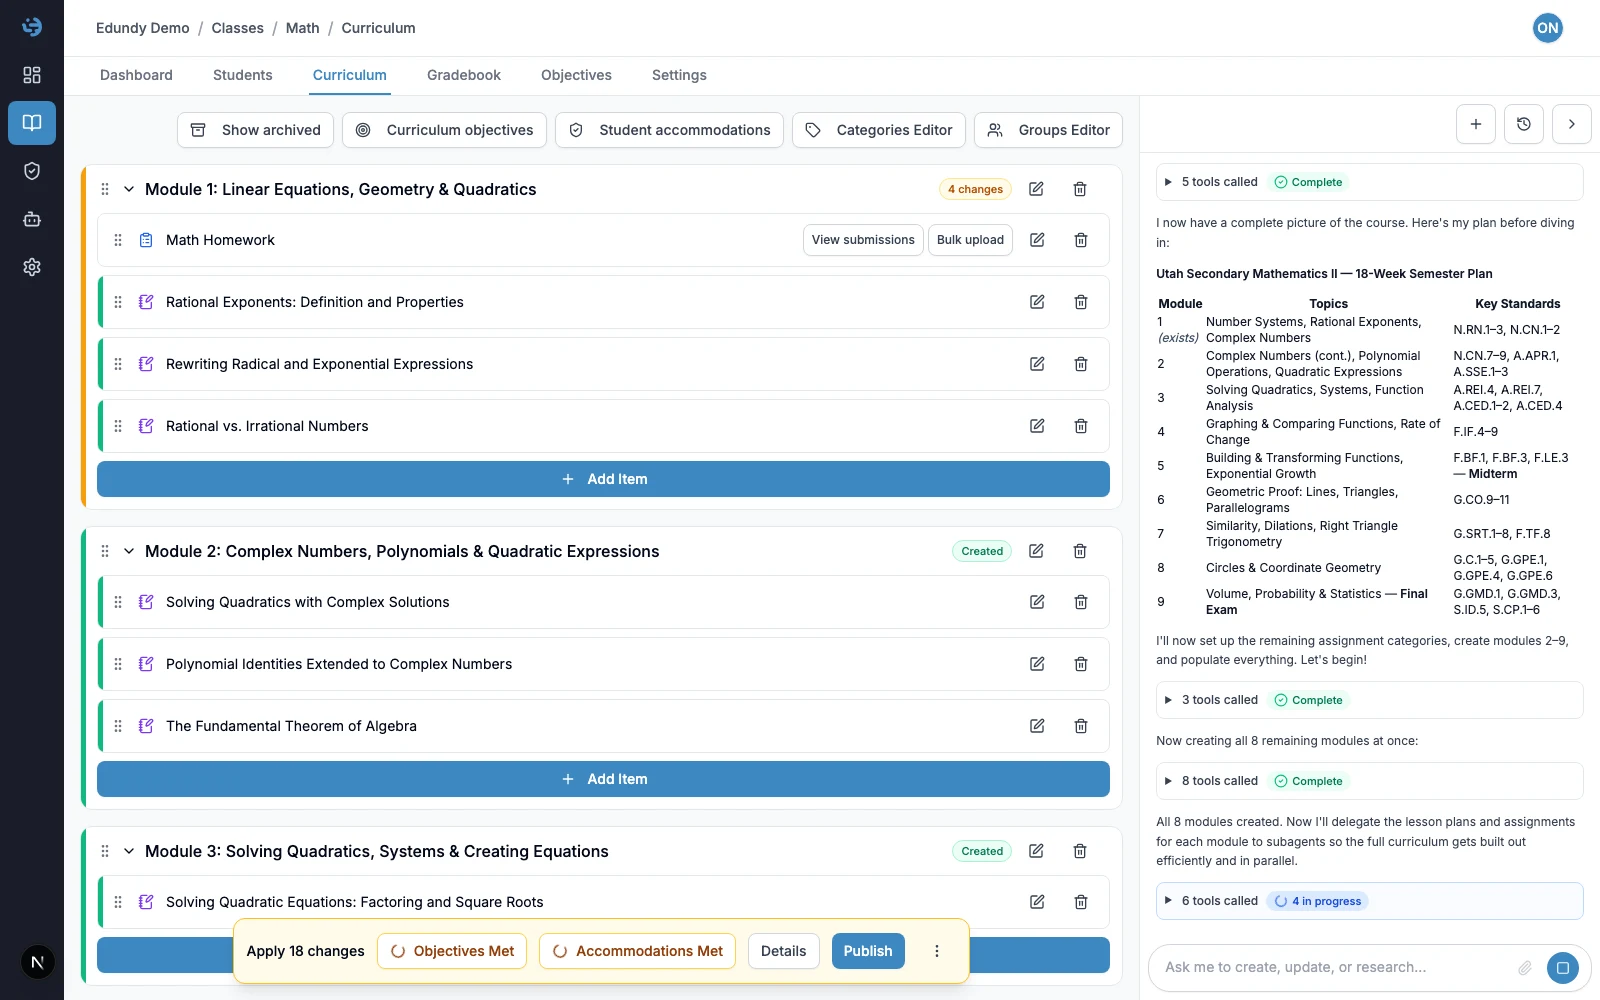
Task: Edit Module 1 with the pencil icon
Action: coord(1036,189)
